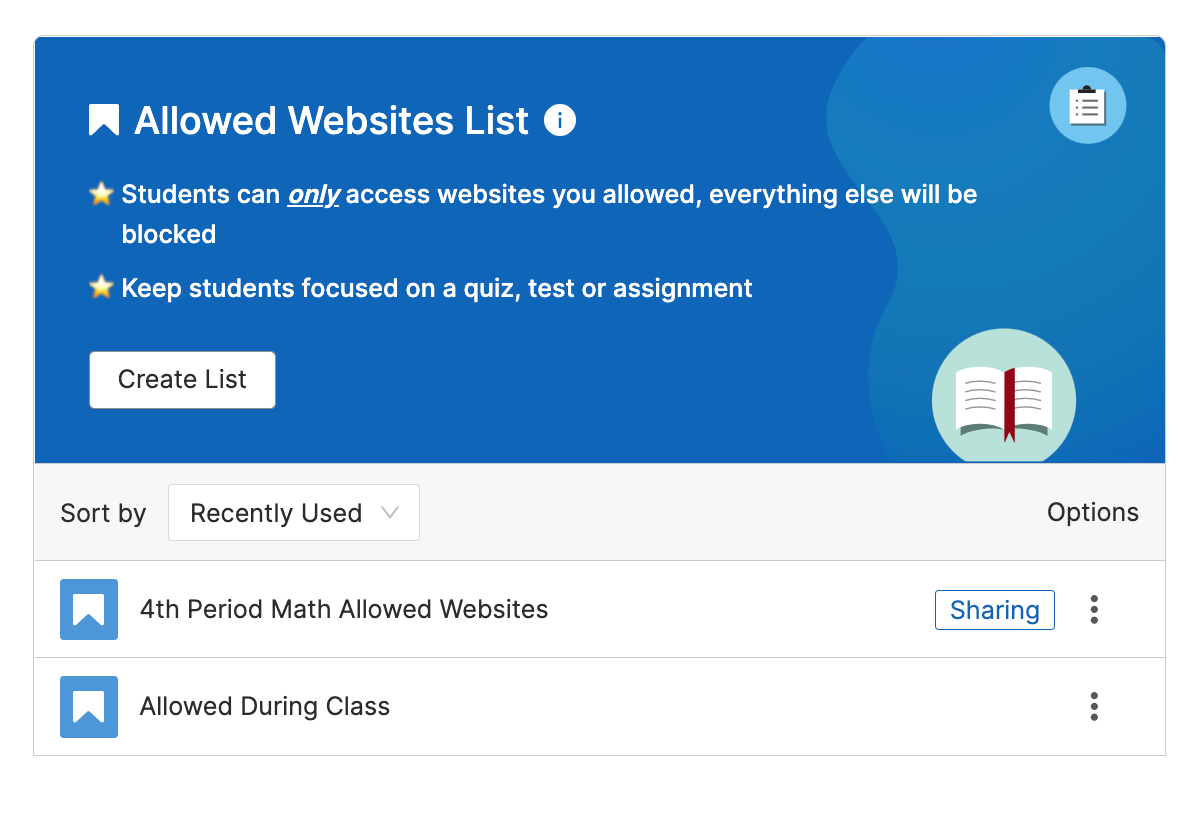Image resolution: width=1202 pixels, height=826 pixels.
Task: Expand the chevron on the sort selector
Action: coord(390,512)
